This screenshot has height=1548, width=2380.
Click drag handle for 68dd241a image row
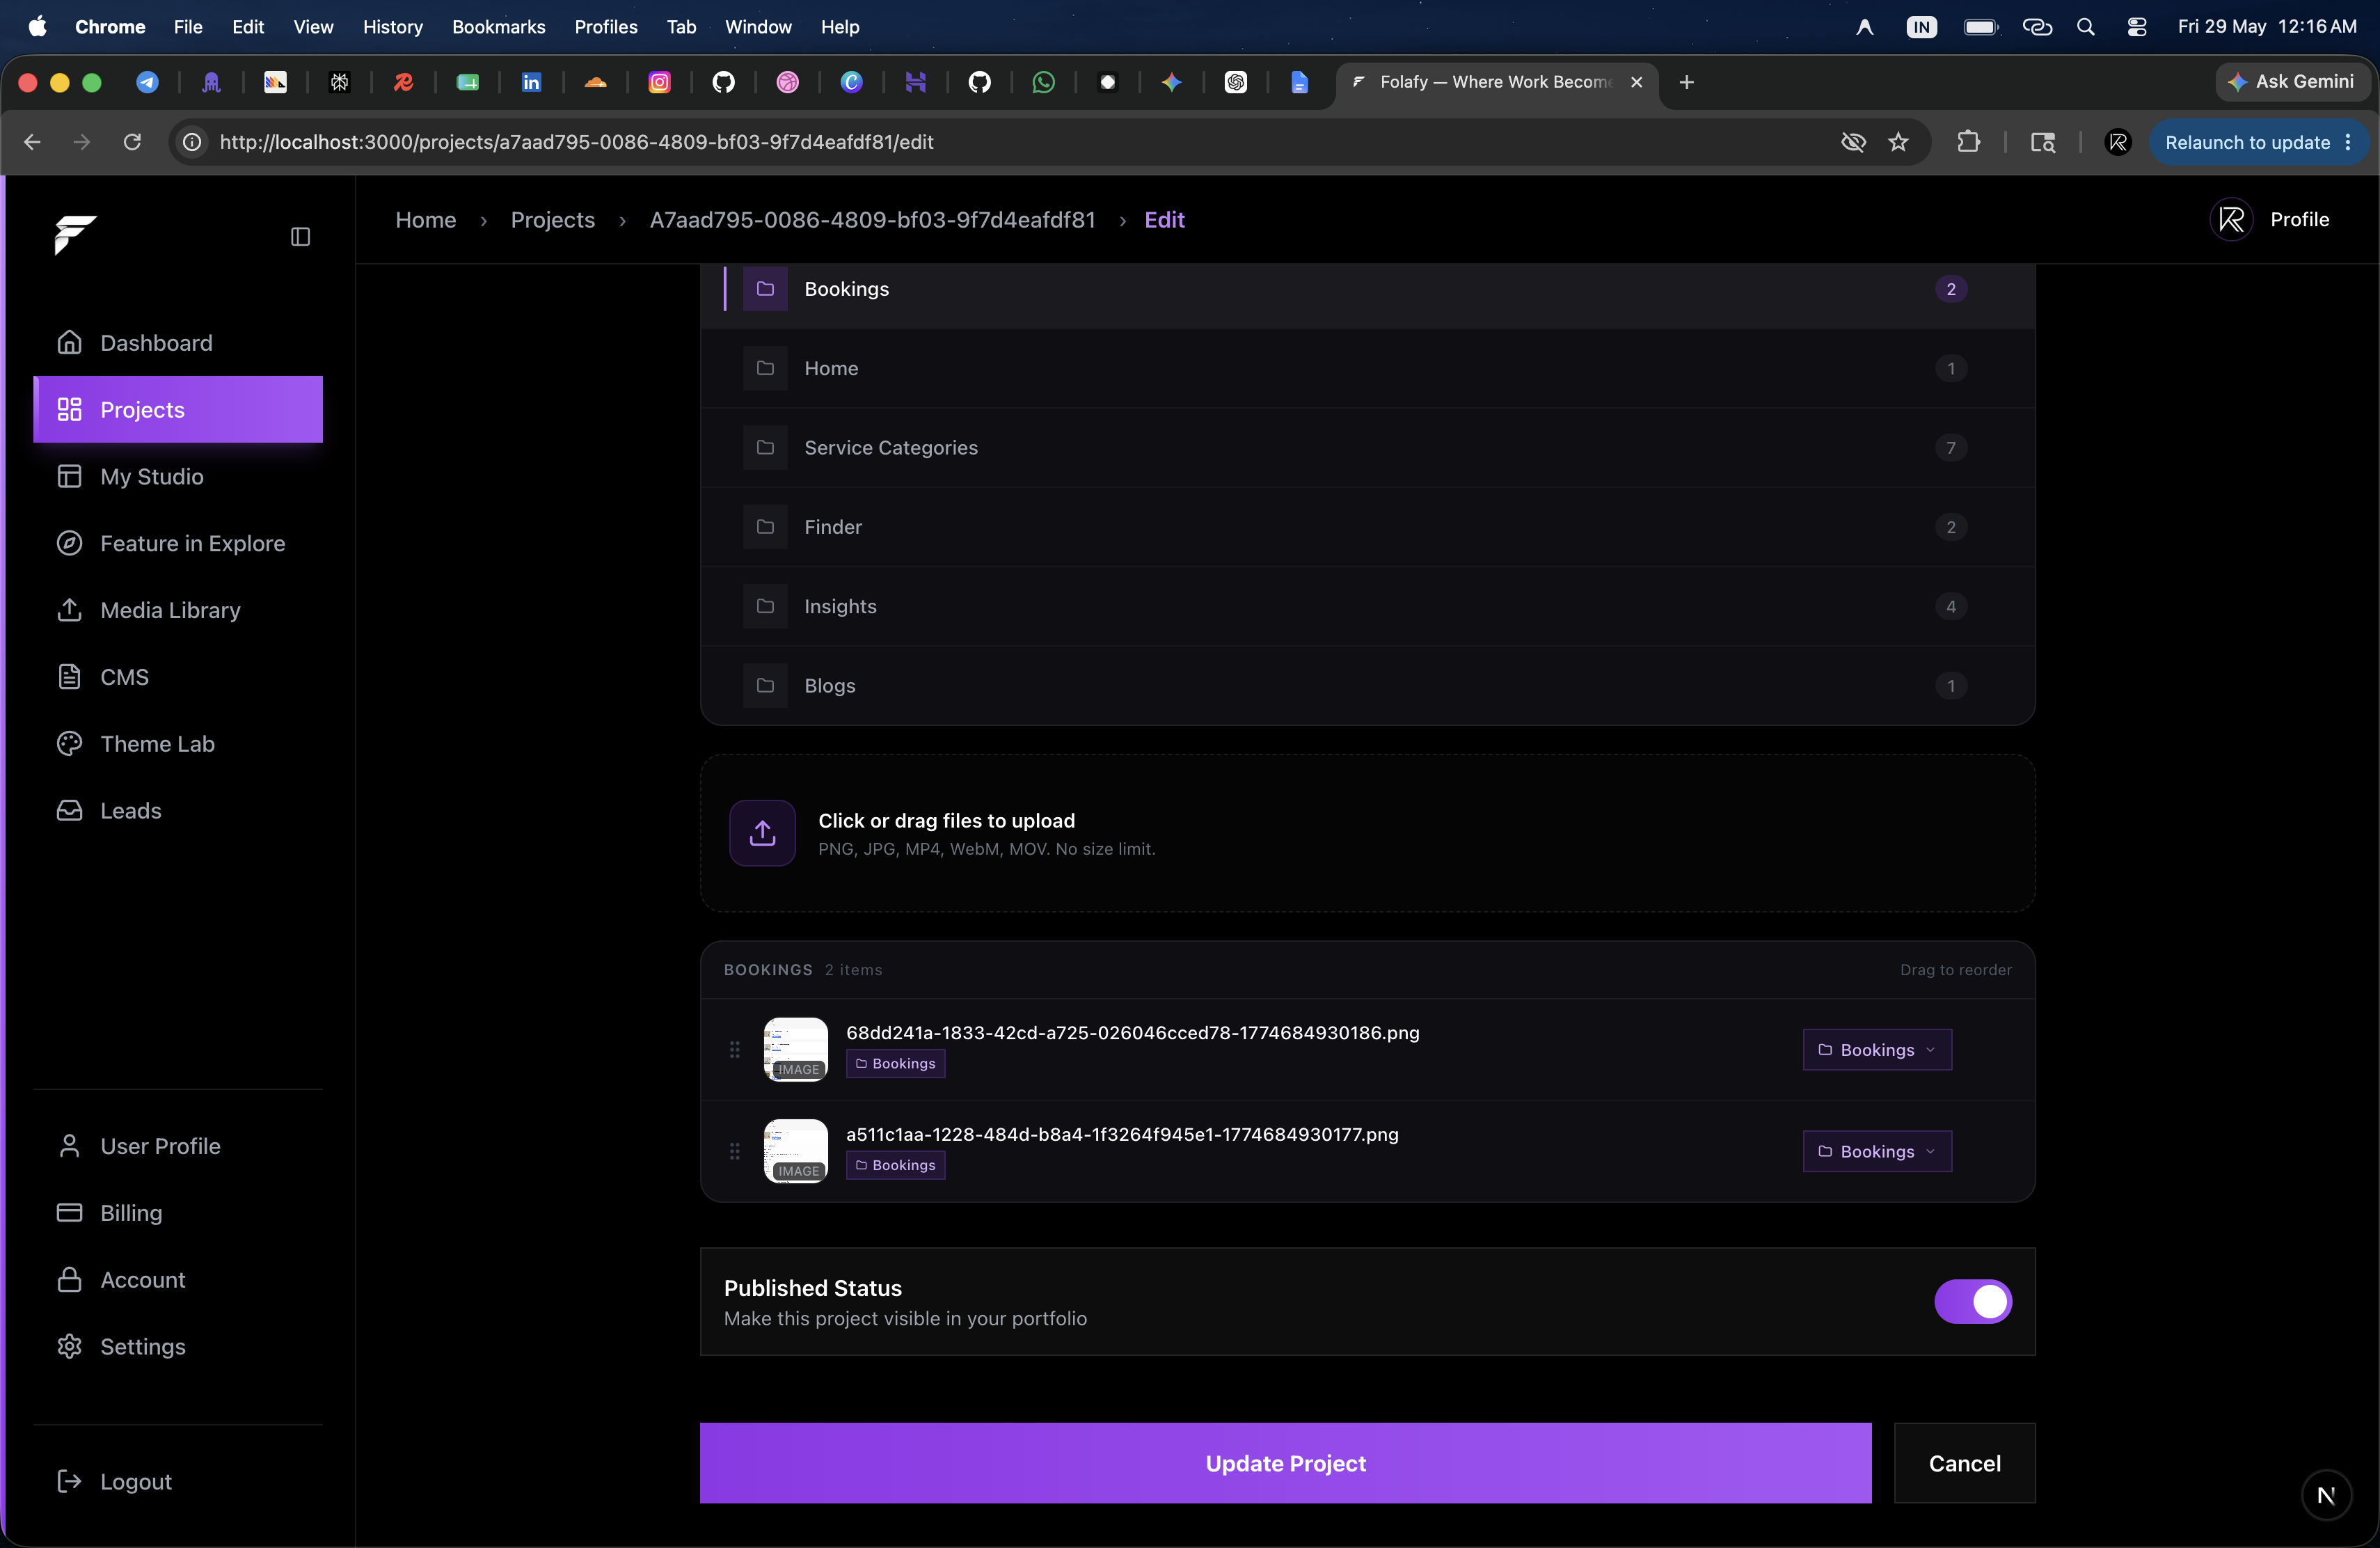pyautogui.click(x=735, y=1050)
